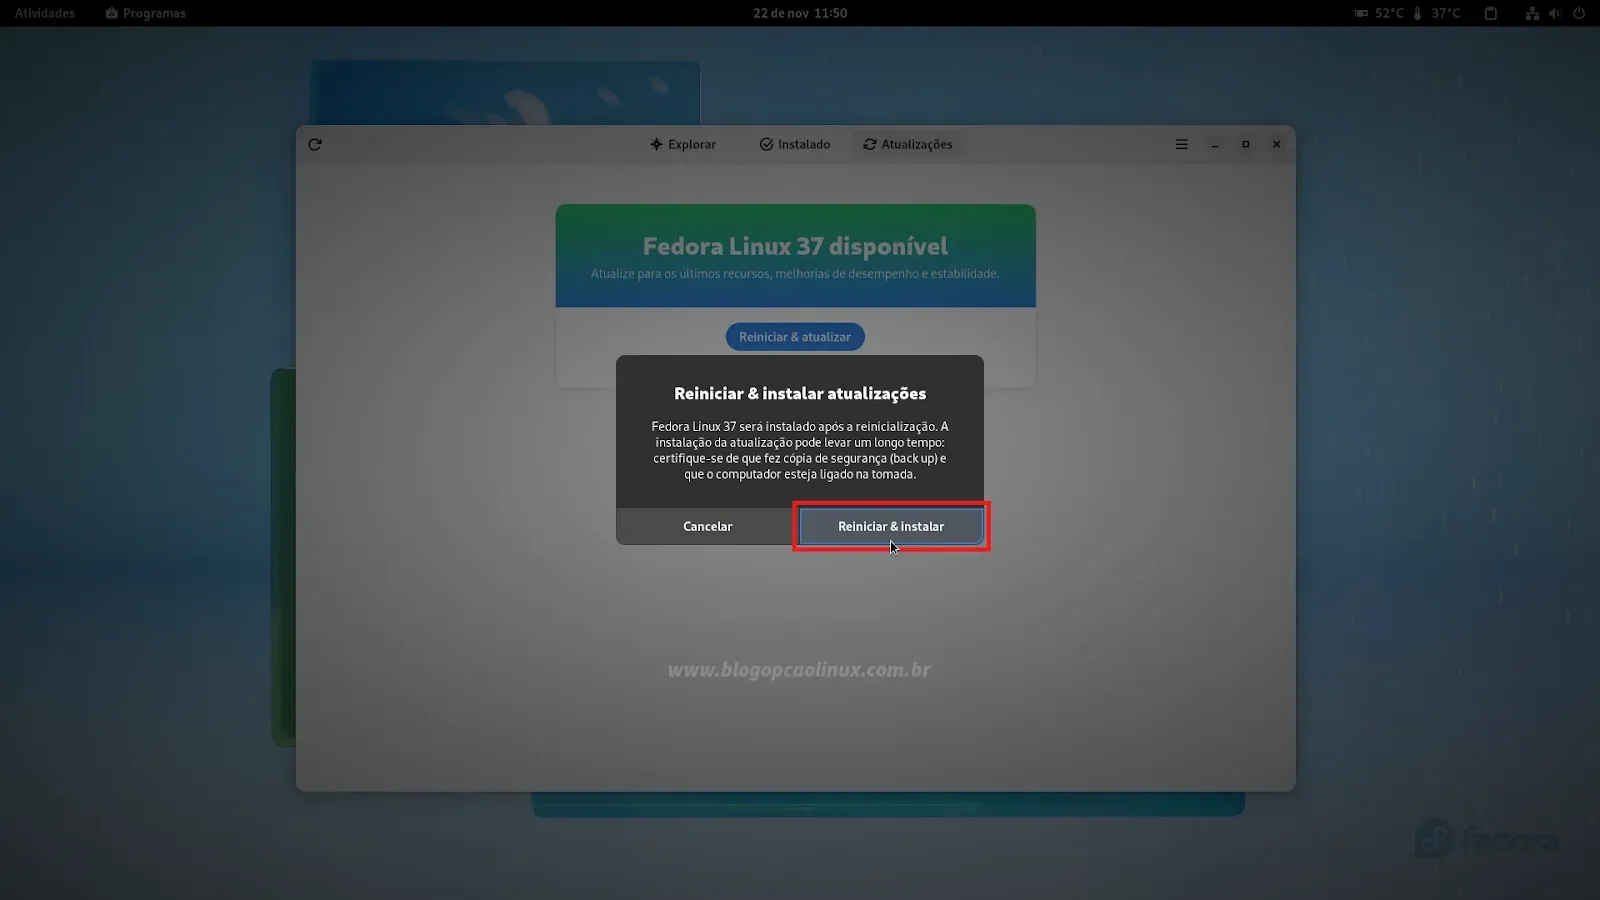Close the Software window

pyautogui.click(x=1277, y=144)
